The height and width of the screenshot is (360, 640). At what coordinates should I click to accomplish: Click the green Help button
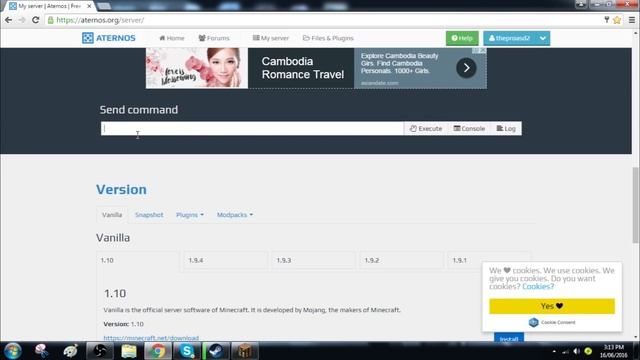(462, 38)
